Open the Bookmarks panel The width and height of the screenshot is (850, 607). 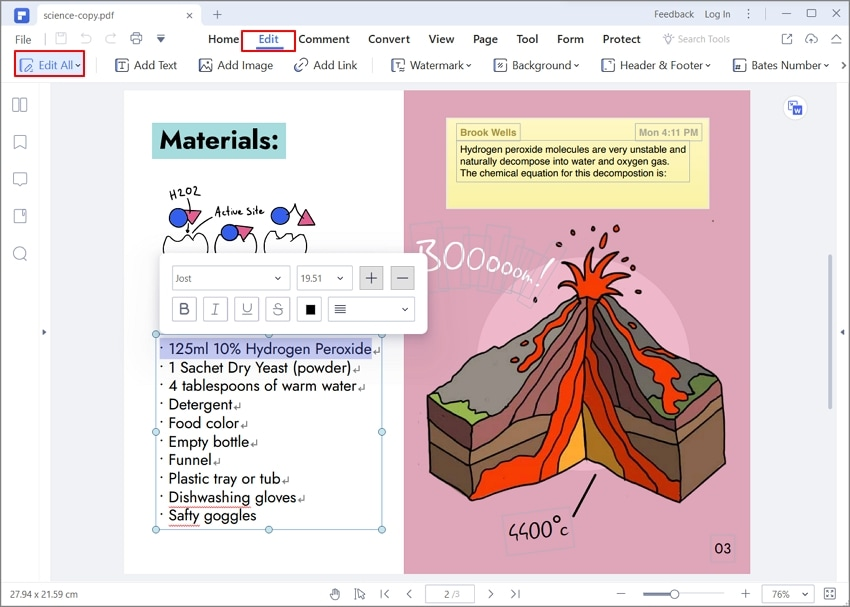click(20, 141)
